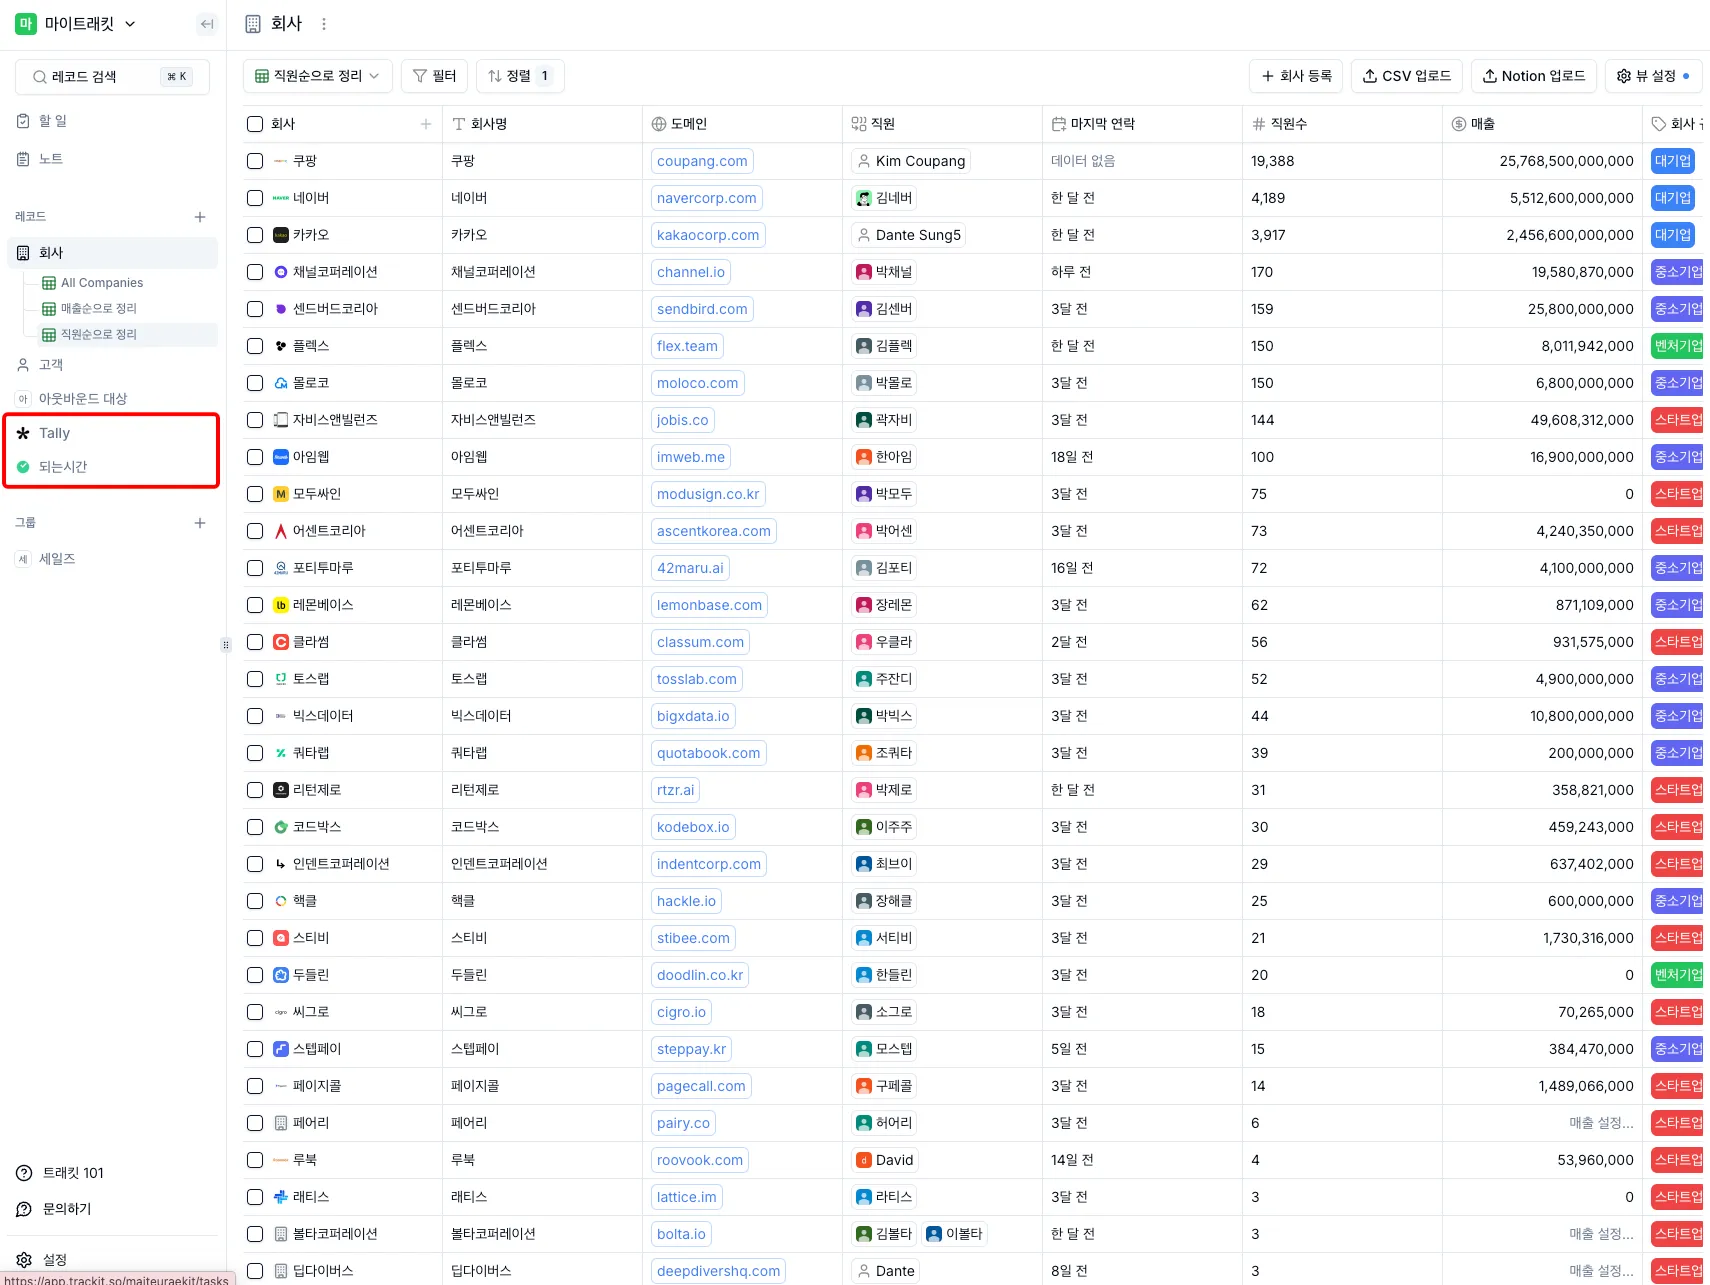Click the plus icon next to 레코드
The height and width of the screenshot is (1285, 1710).
(x=200, y=217)
